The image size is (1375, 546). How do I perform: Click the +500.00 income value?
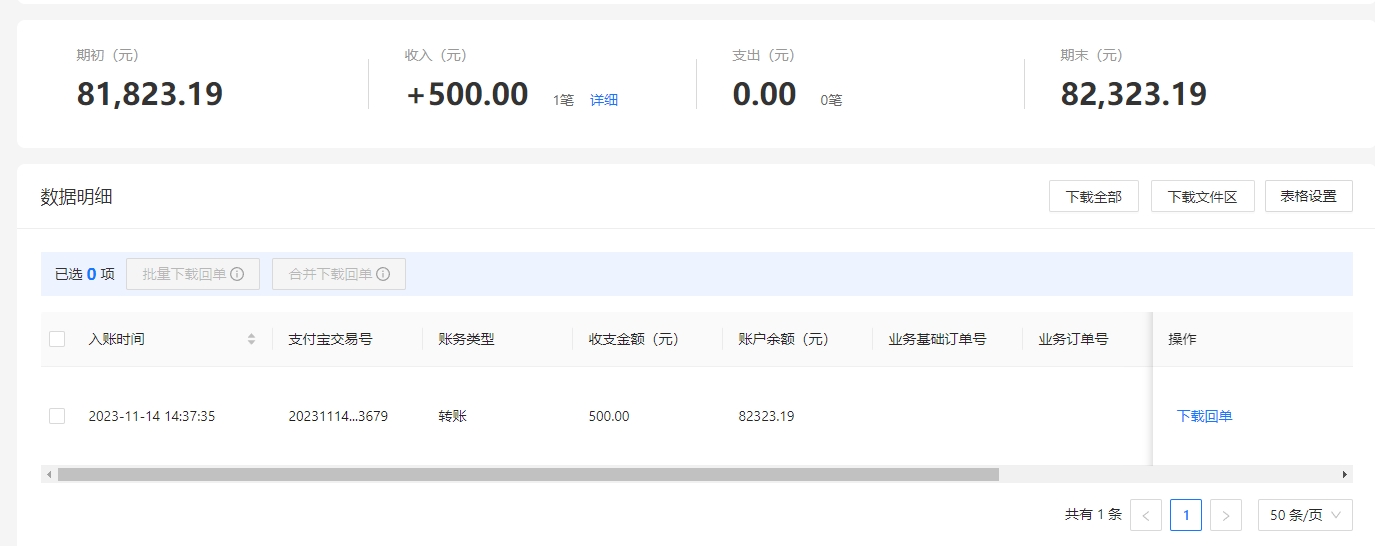[x=467, y=94]
